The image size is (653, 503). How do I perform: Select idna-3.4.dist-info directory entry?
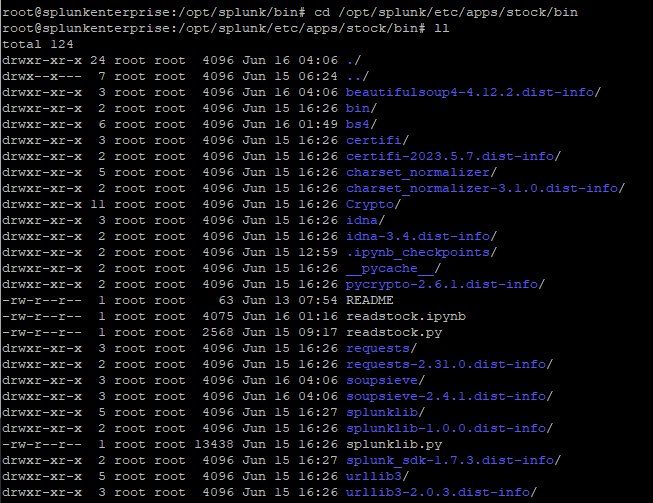tap(421, 237)
